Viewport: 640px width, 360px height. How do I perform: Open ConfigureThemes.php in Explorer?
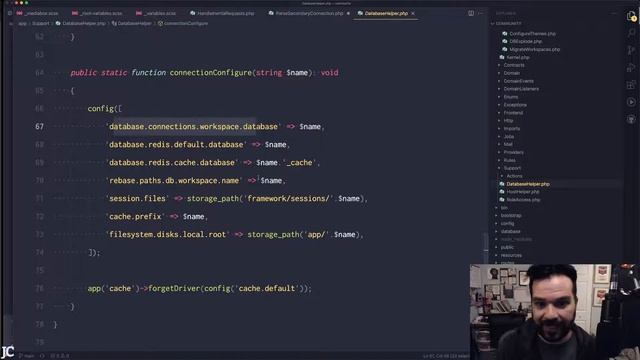pyautogui.click(x=532, y=33)
